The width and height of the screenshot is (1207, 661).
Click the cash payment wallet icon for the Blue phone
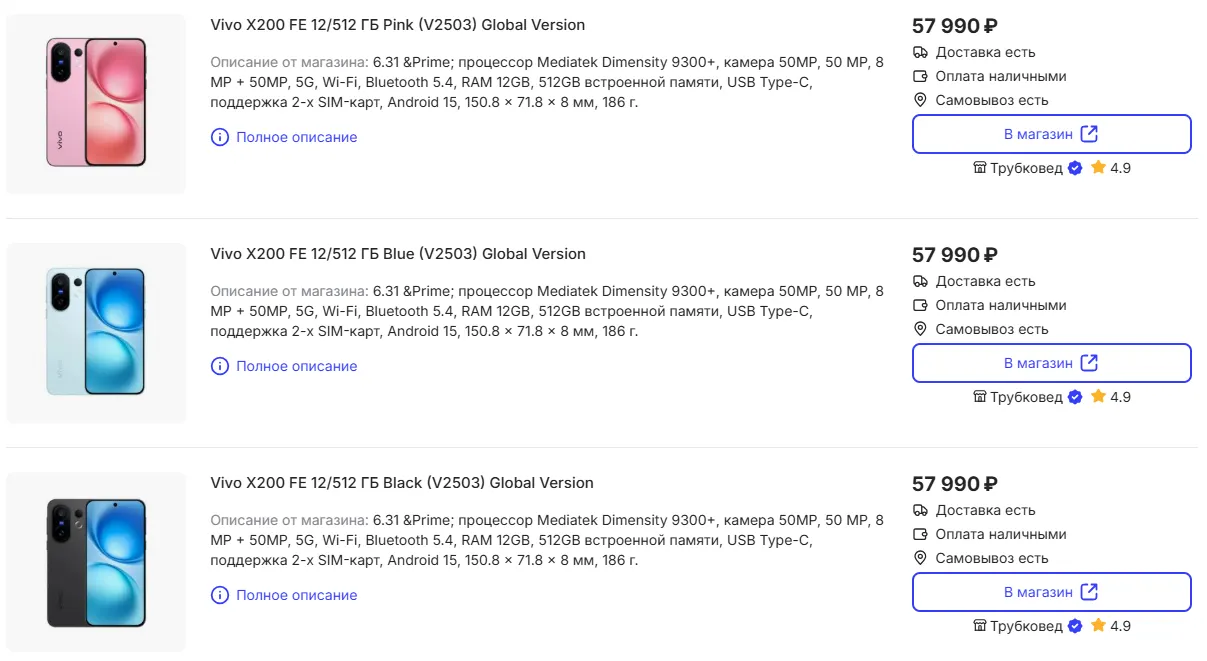pos(921,305)
